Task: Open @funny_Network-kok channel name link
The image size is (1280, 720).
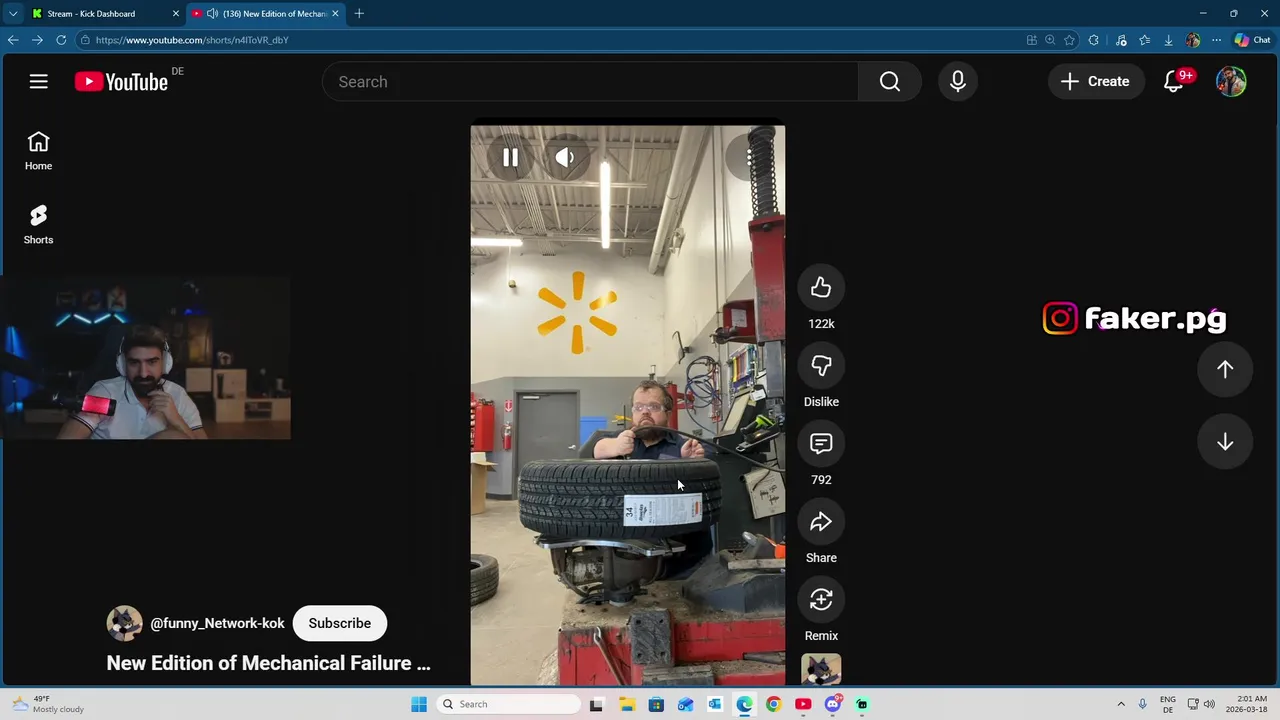Action: pos(217,623)
